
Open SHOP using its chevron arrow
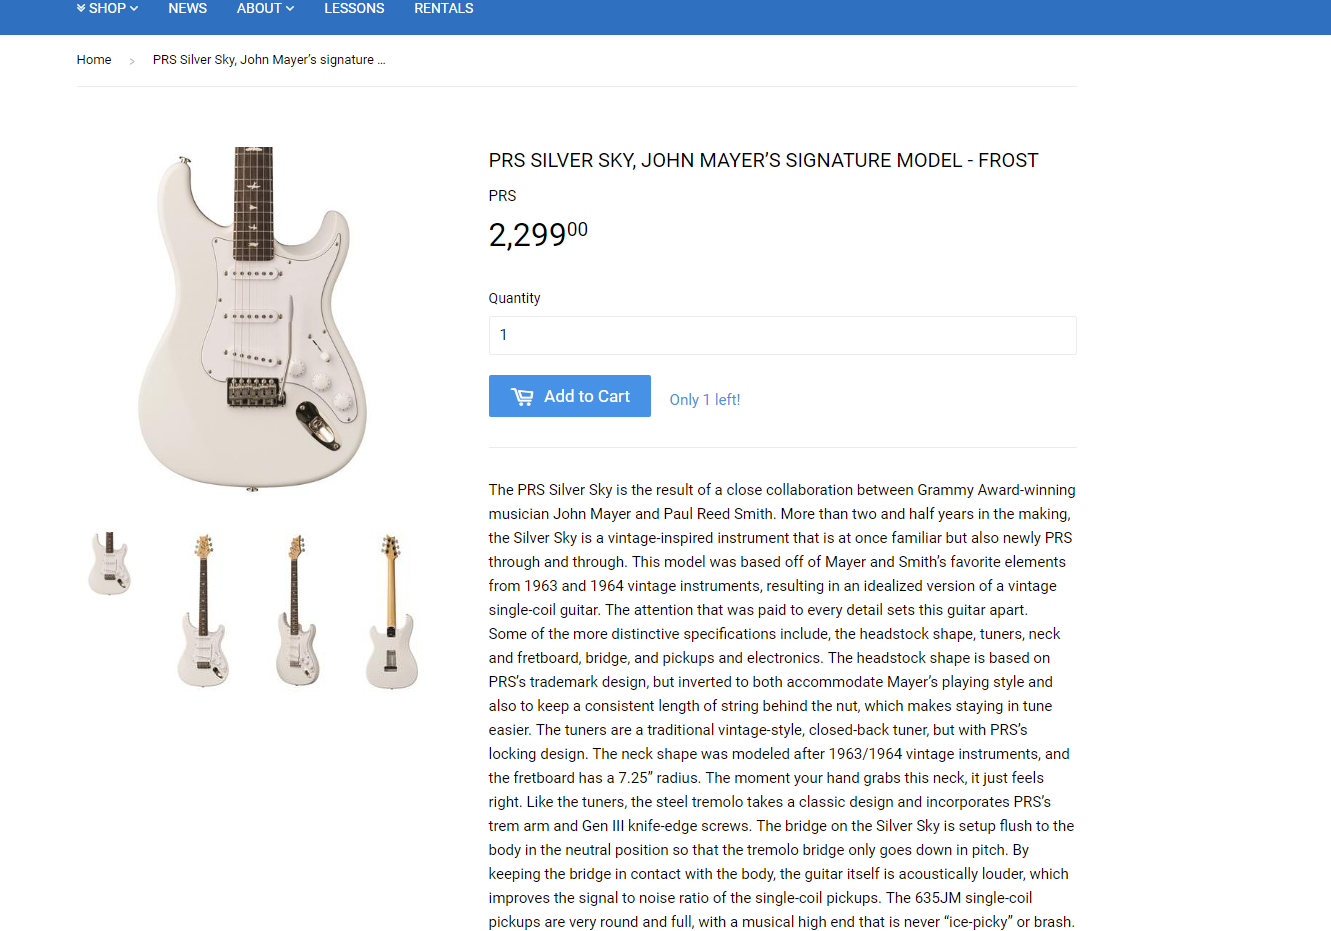click(133, 8)
